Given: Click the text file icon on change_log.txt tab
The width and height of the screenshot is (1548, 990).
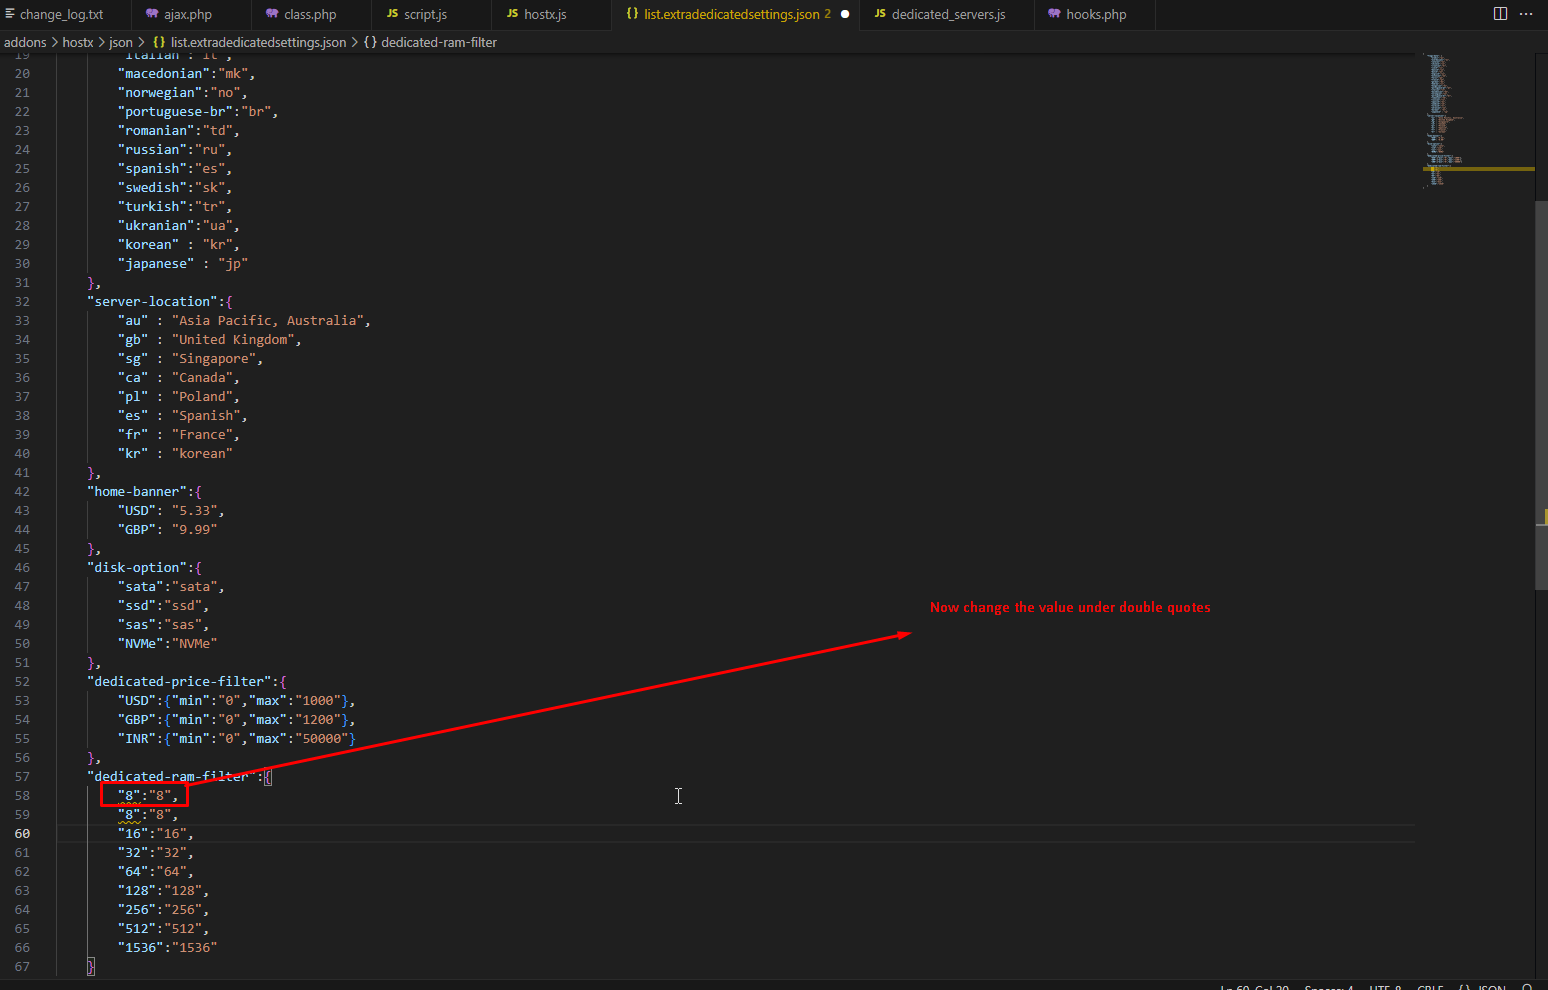Looking at the screenshot, I should point(10,14).
